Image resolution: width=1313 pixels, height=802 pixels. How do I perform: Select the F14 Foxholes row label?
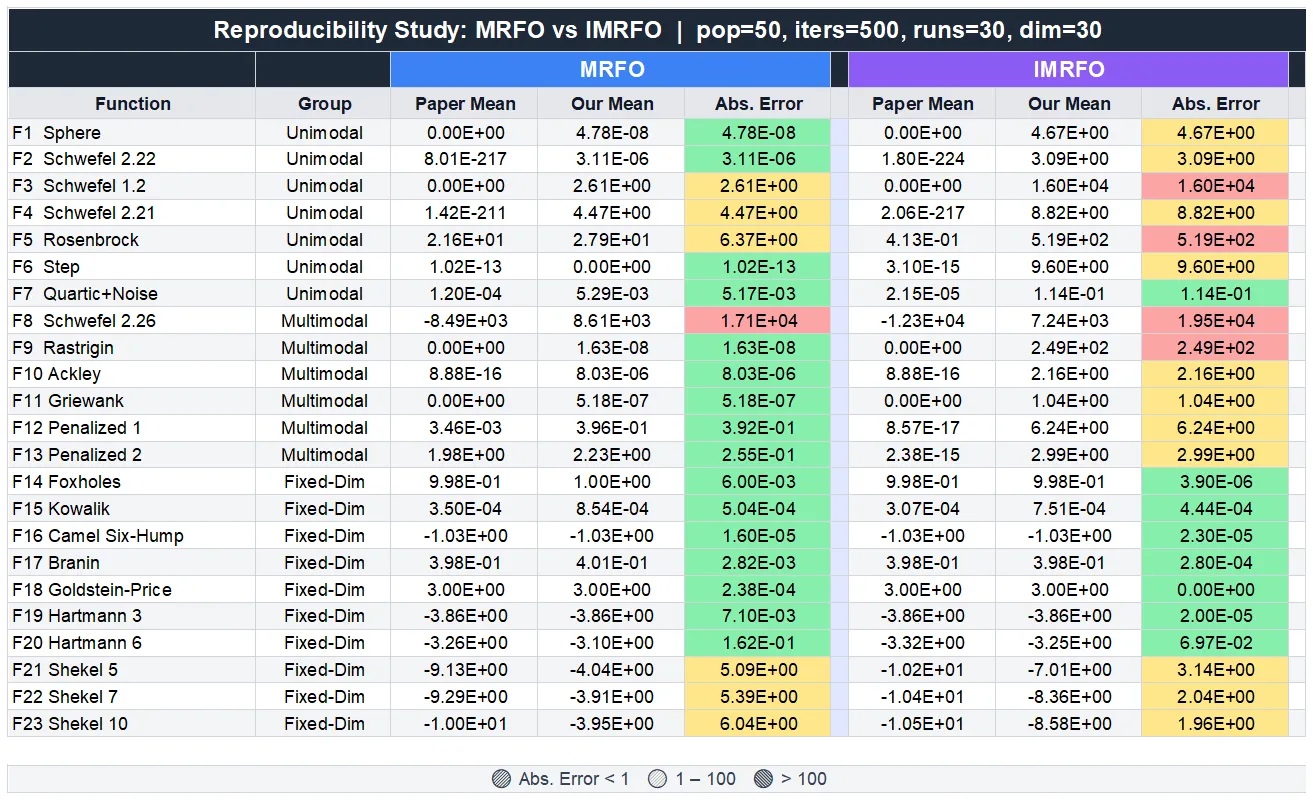66,482
